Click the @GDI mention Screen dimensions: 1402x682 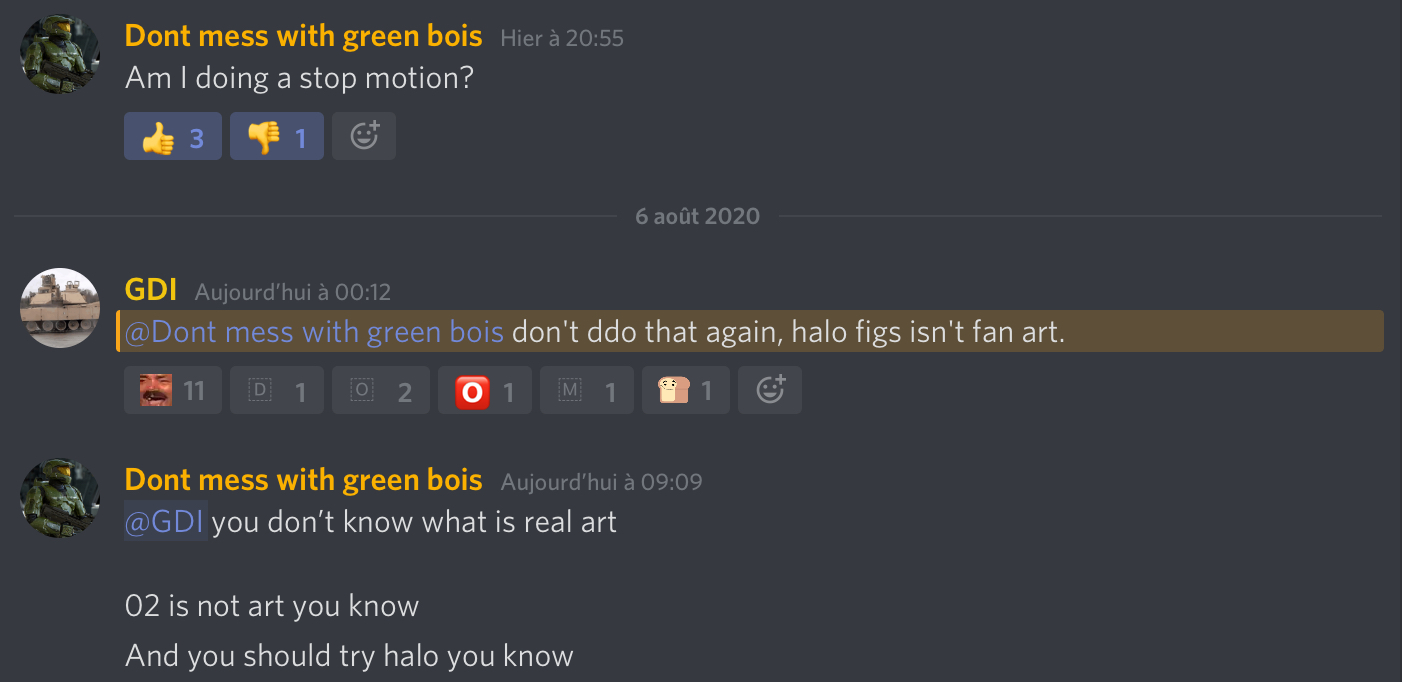[x=166, y=521]
